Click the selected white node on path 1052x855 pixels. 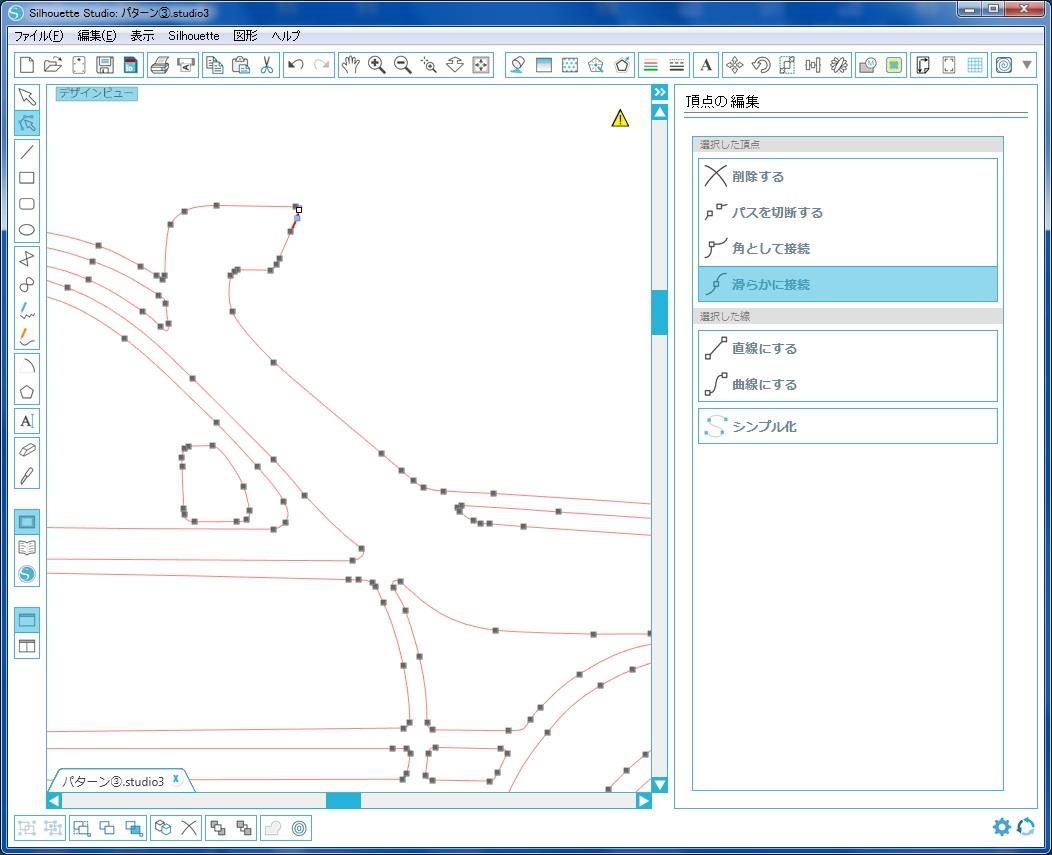pyautogui.click(x=299, y=210)
